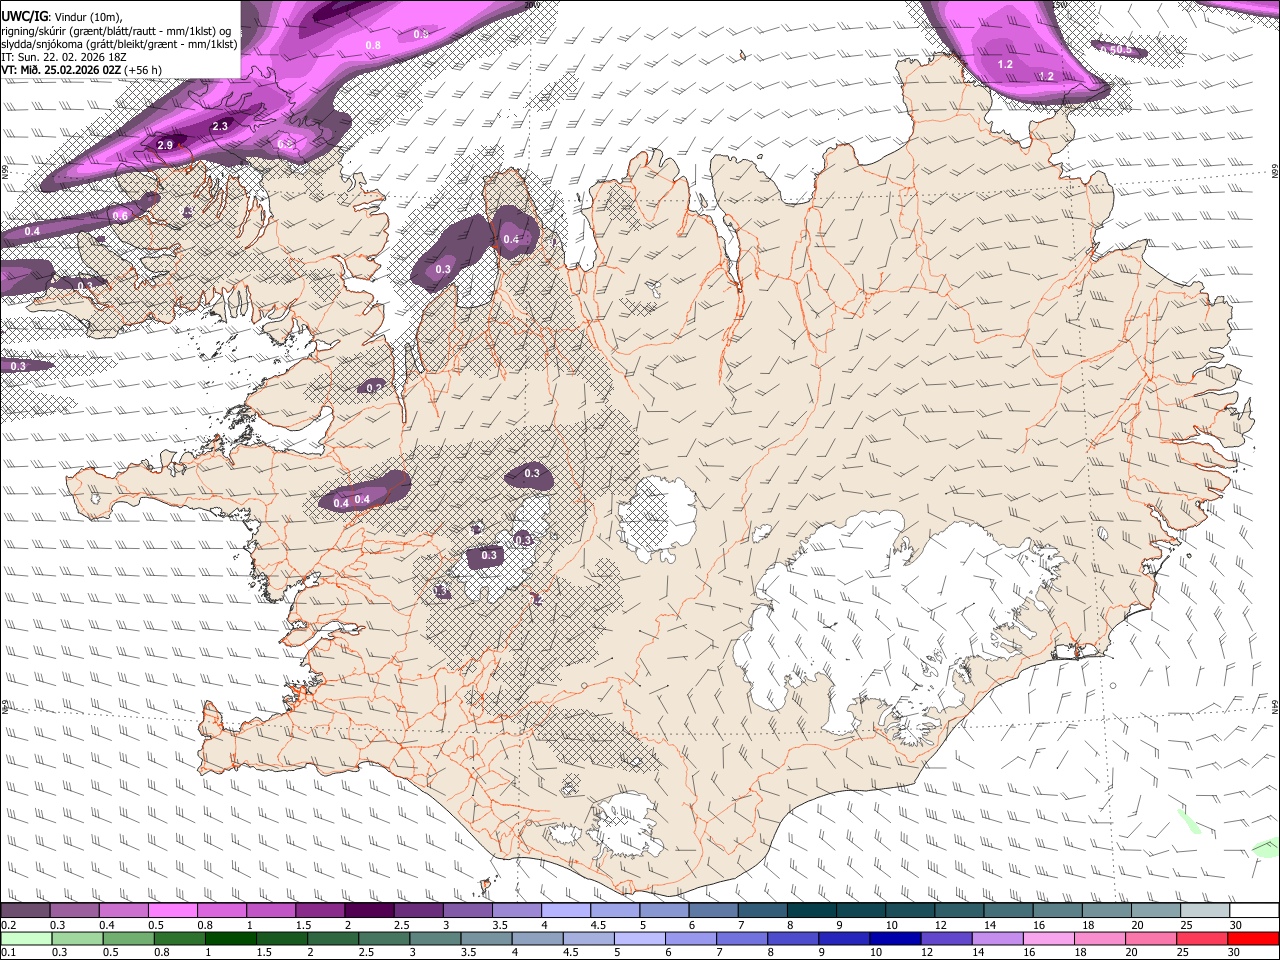Click the 'IT: Sun. 22. 02. 2026 18Z' line
The height and width of the screenshot is (960, 1280).
[x=66, y=58]
